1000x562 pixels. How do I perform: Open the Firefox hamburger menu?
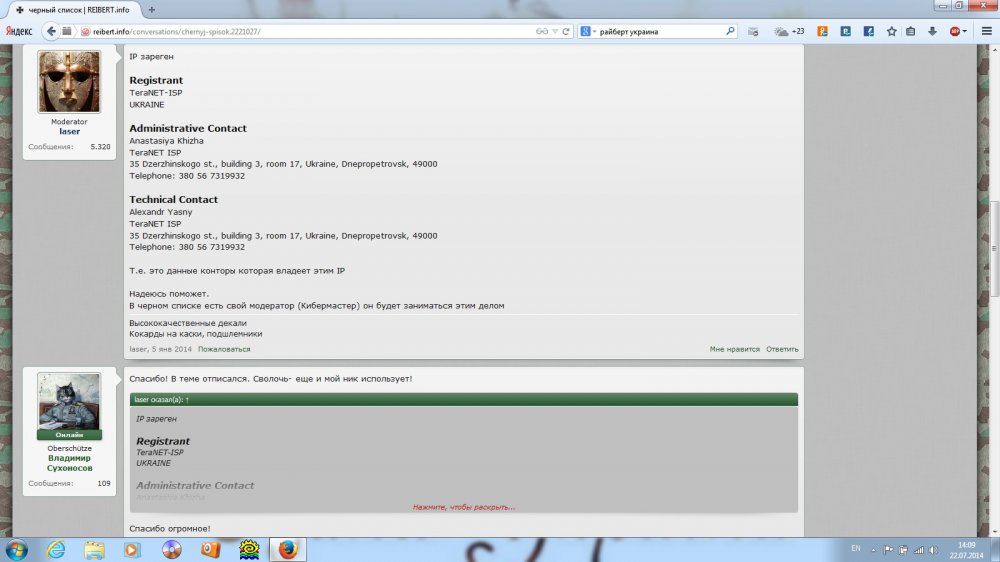(987, 31)
